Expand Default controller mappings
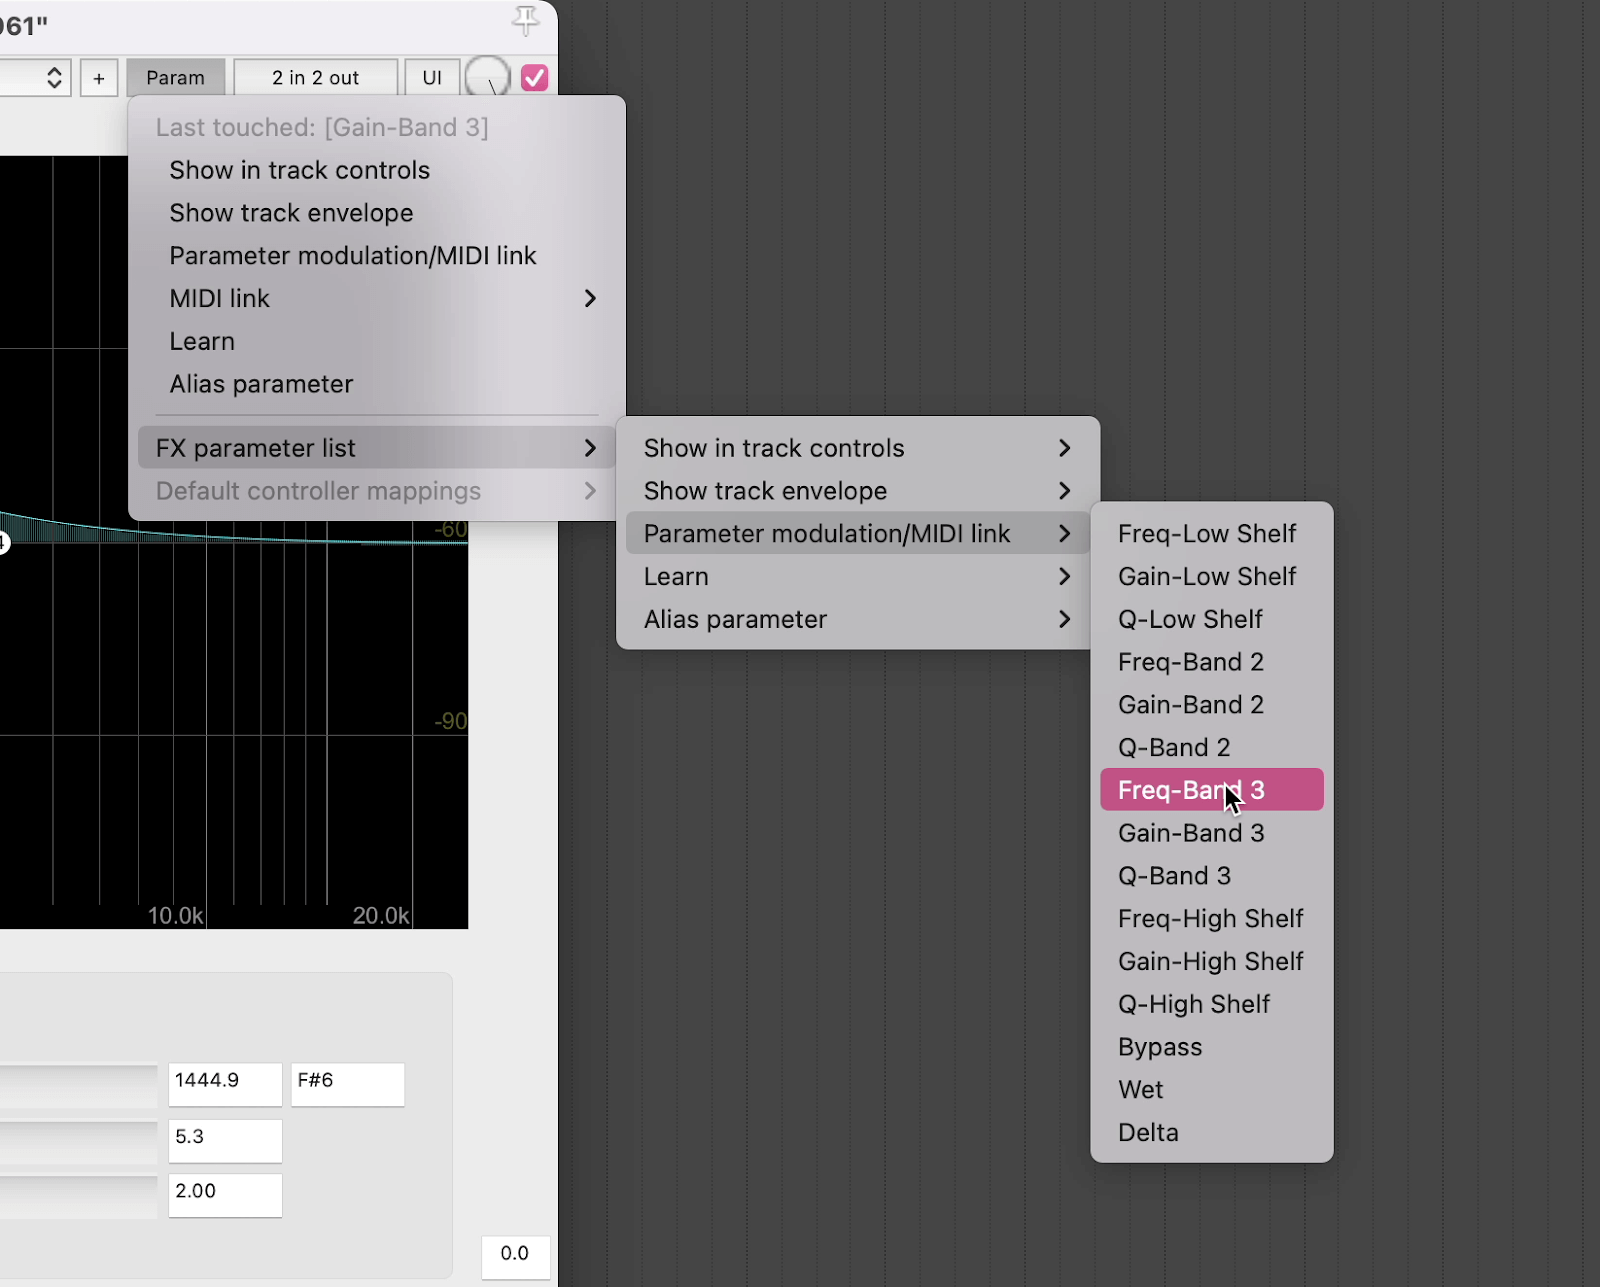1600x1287 pixels. click(375, 491)
